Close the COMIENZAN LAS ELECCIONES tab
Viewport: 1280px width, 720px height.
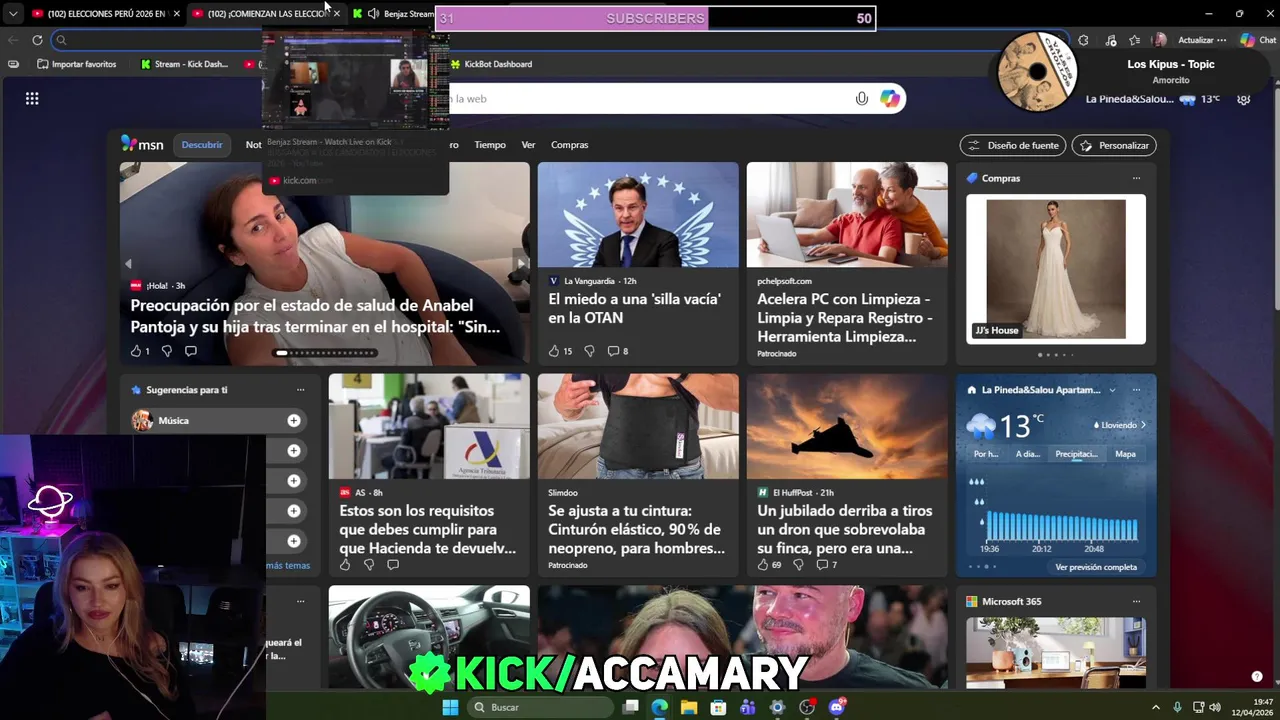tap(337, 14)
